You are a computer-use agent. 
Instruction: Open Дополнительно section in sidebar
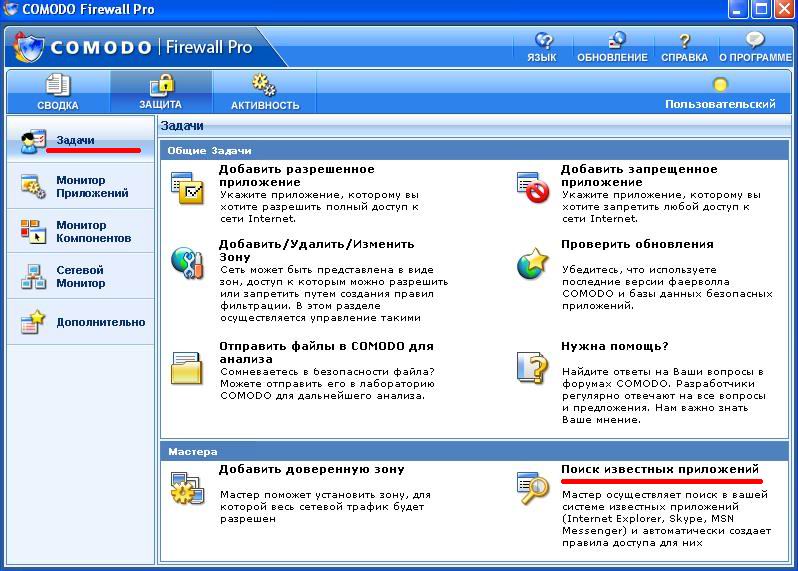click(x=101, y=322)
